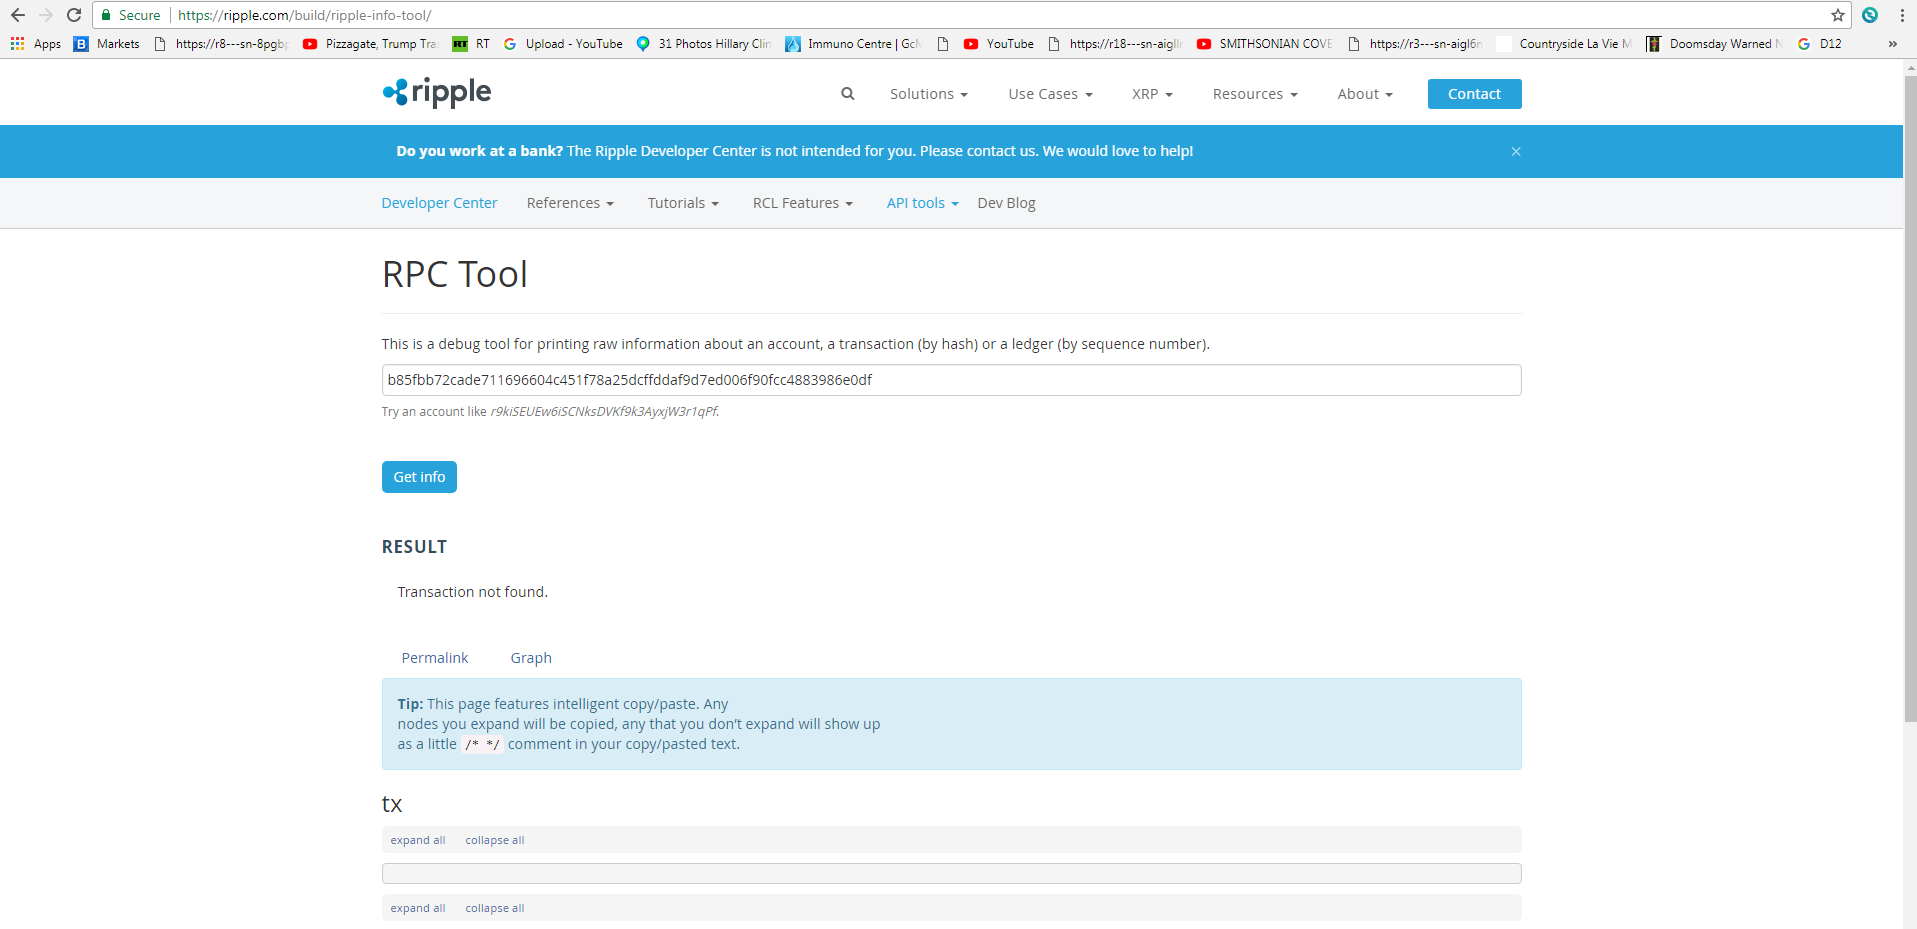The image size is (1917, 929).
Task: Click the empty tx result box
Action: click(951, 874)
